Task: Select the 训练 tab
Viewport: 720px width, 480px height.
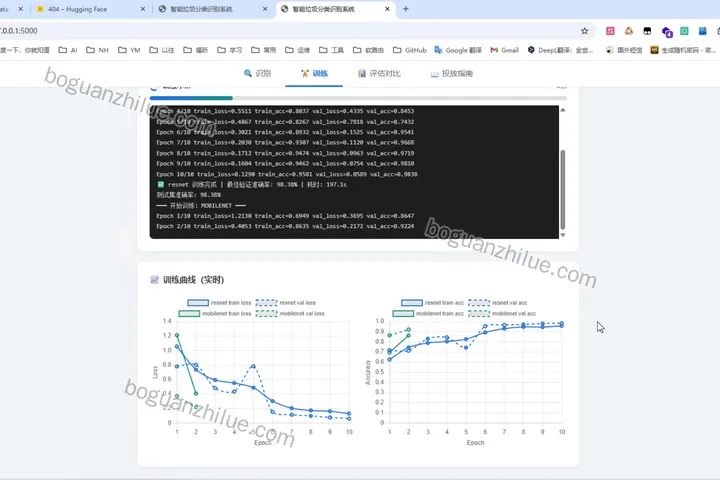Action: click(x=314, y=73)
